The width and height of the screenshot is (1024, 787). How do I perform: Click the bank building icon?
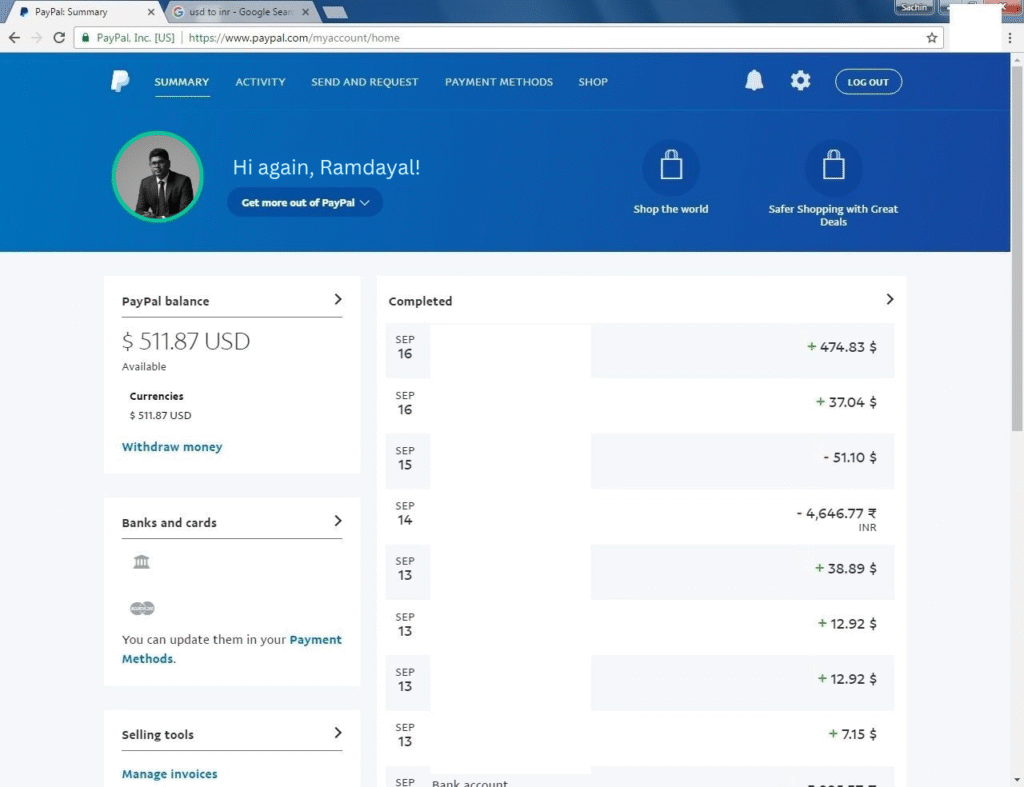(141, 562)
